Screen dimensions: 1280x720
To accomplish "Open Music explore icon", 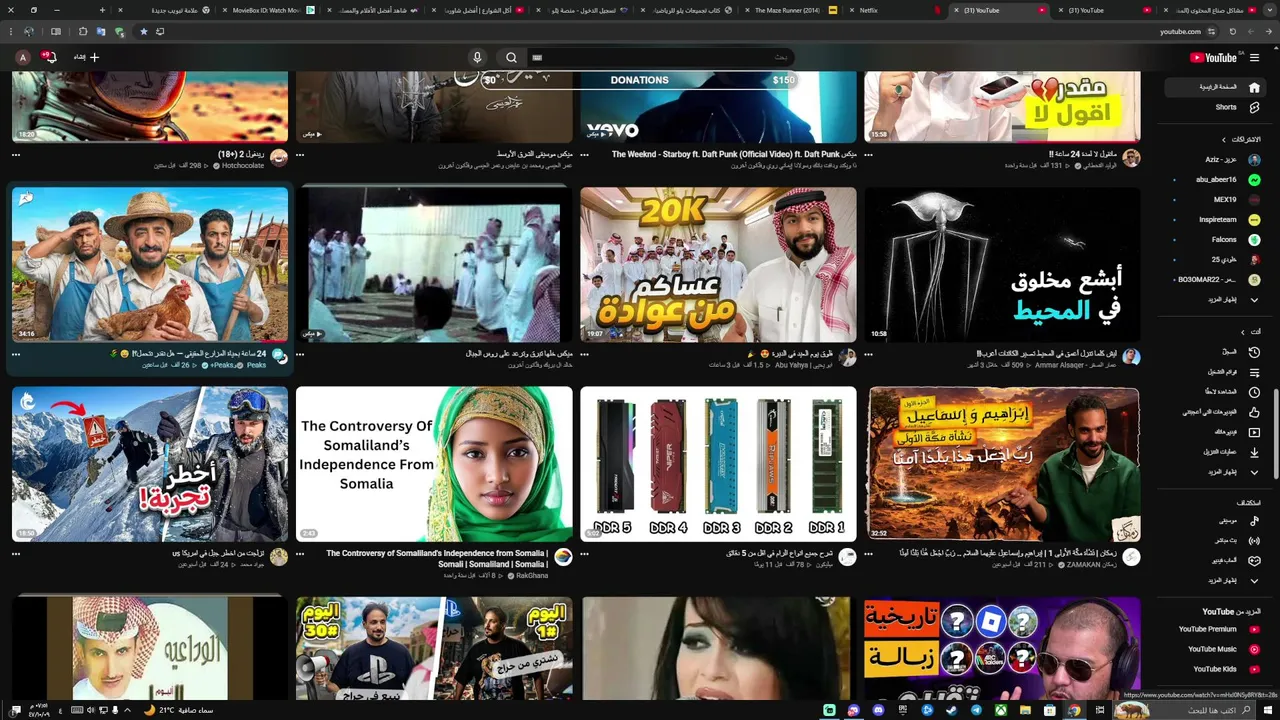I will click(1254, 521).
